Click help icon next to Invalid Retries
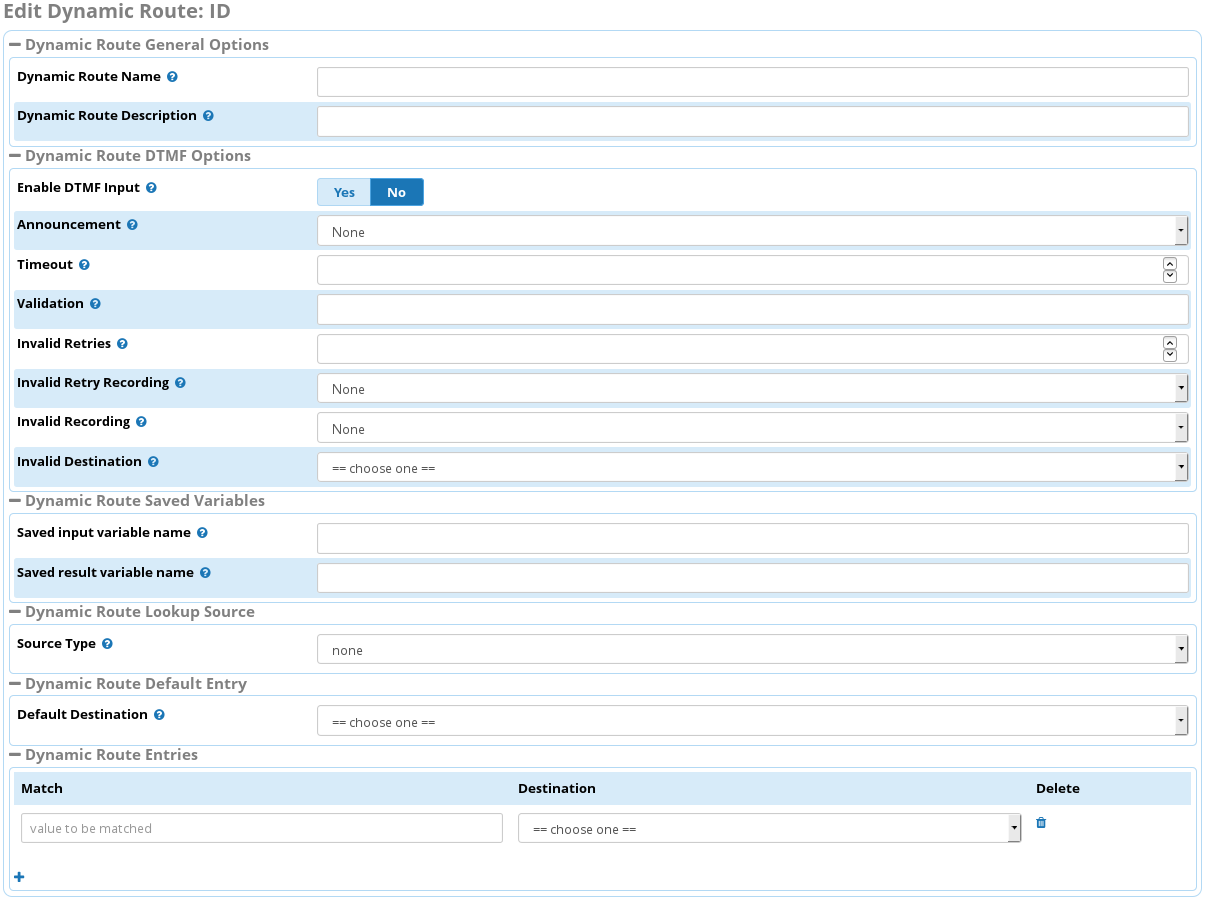The width and height of the screenshot is (1214, 904). tap(122, 344)
